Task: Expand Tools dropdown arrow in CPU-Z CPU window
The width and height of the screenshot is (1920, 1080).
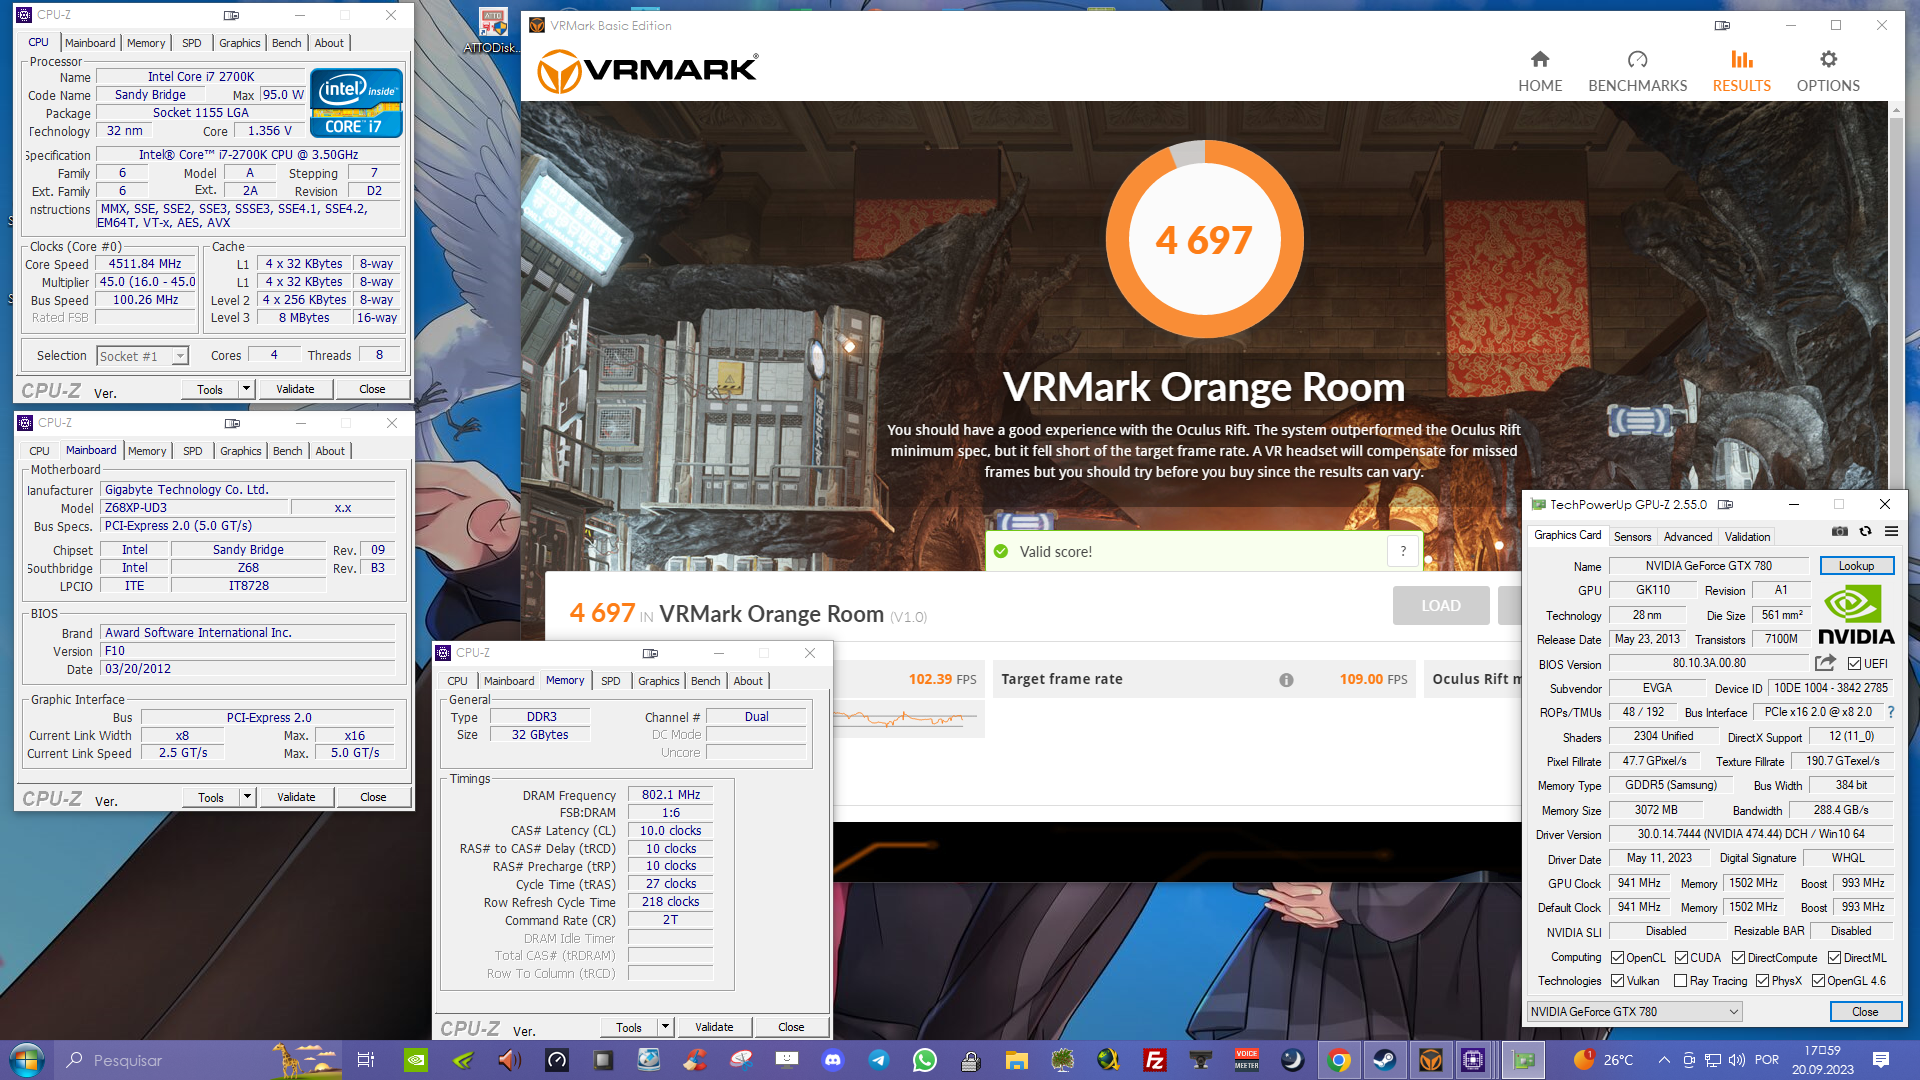Action: (246, 389)
